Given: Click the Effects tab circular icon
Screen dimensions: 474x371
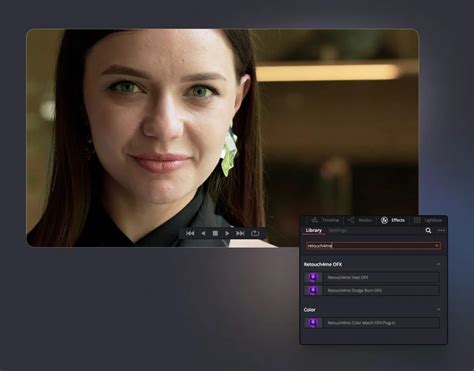Looking at the screenshot, I should coord(384,220).
